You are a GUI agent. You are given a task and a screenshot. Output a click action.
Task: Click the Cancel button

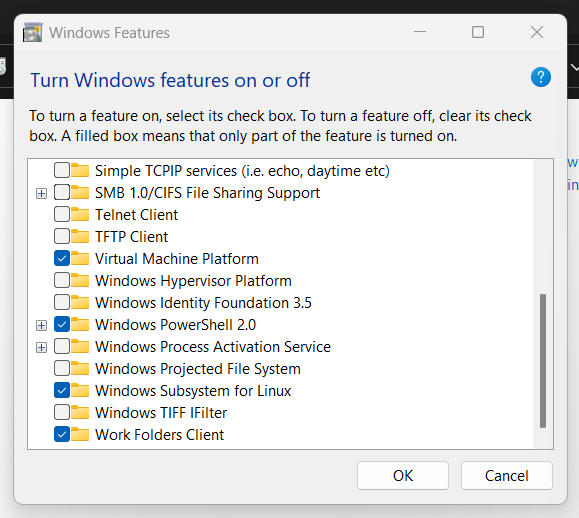coord(507,476)
